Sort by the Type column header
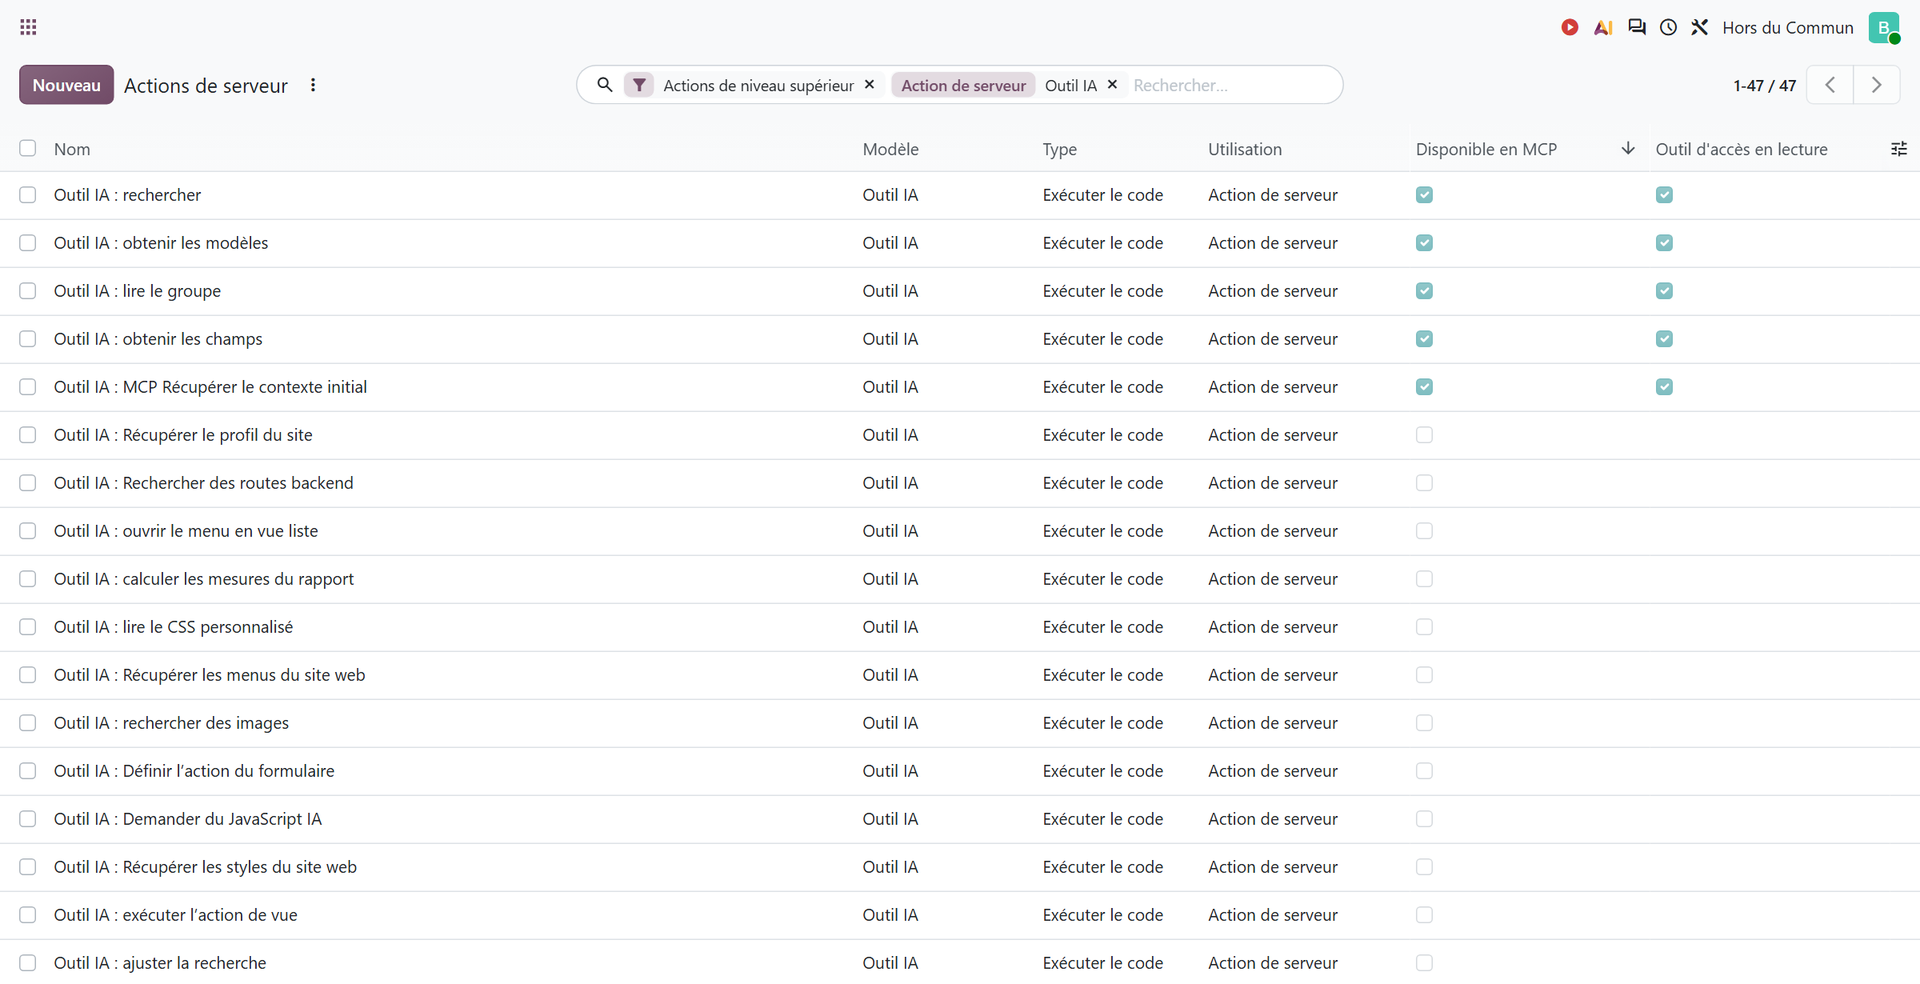Image resolution: width=1920 pixels, height=984 pixels. click(x=1060, y=149)
